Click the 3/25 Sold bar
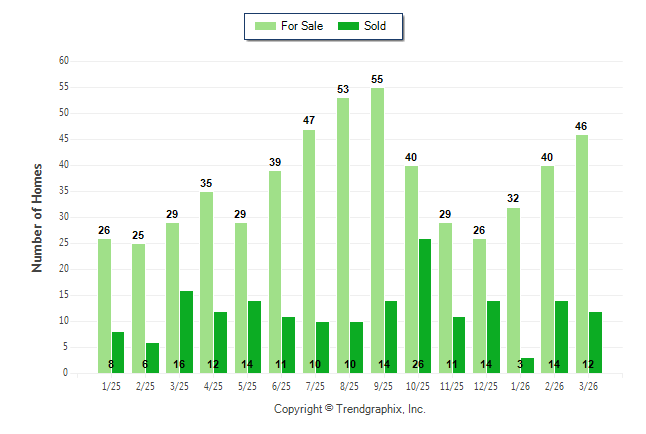Image resolution: width=646 pixels, height=434 pixels. pos(186,331)
